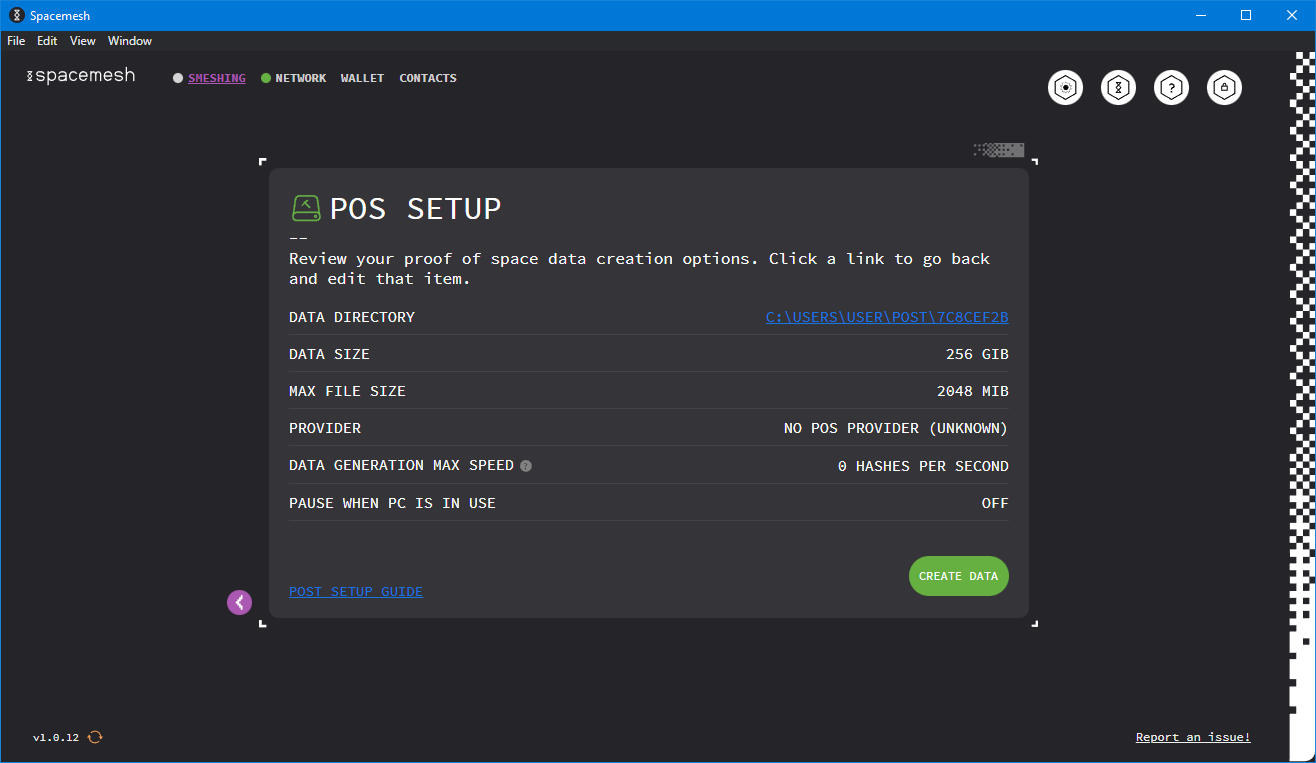The image size is (1316, 763).
Task: Maximize the Spacemesh window
Action: [x=1246, y=15]
